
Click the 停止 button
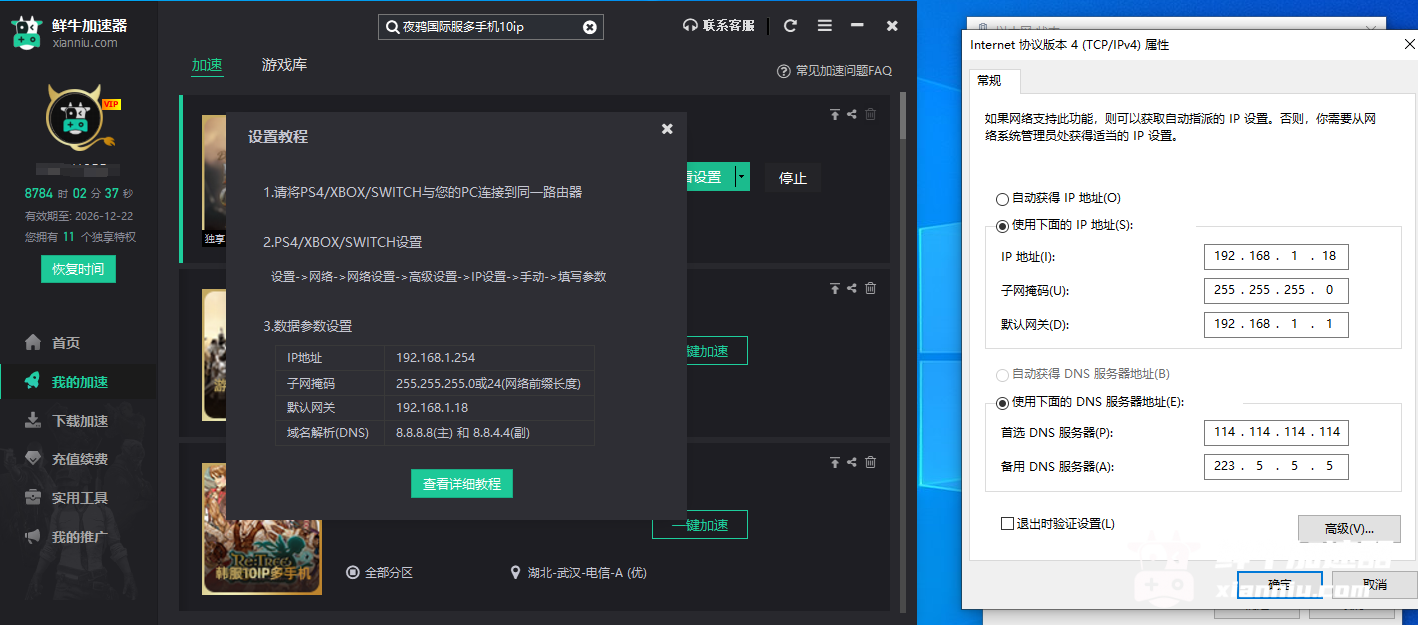(793, 177)
